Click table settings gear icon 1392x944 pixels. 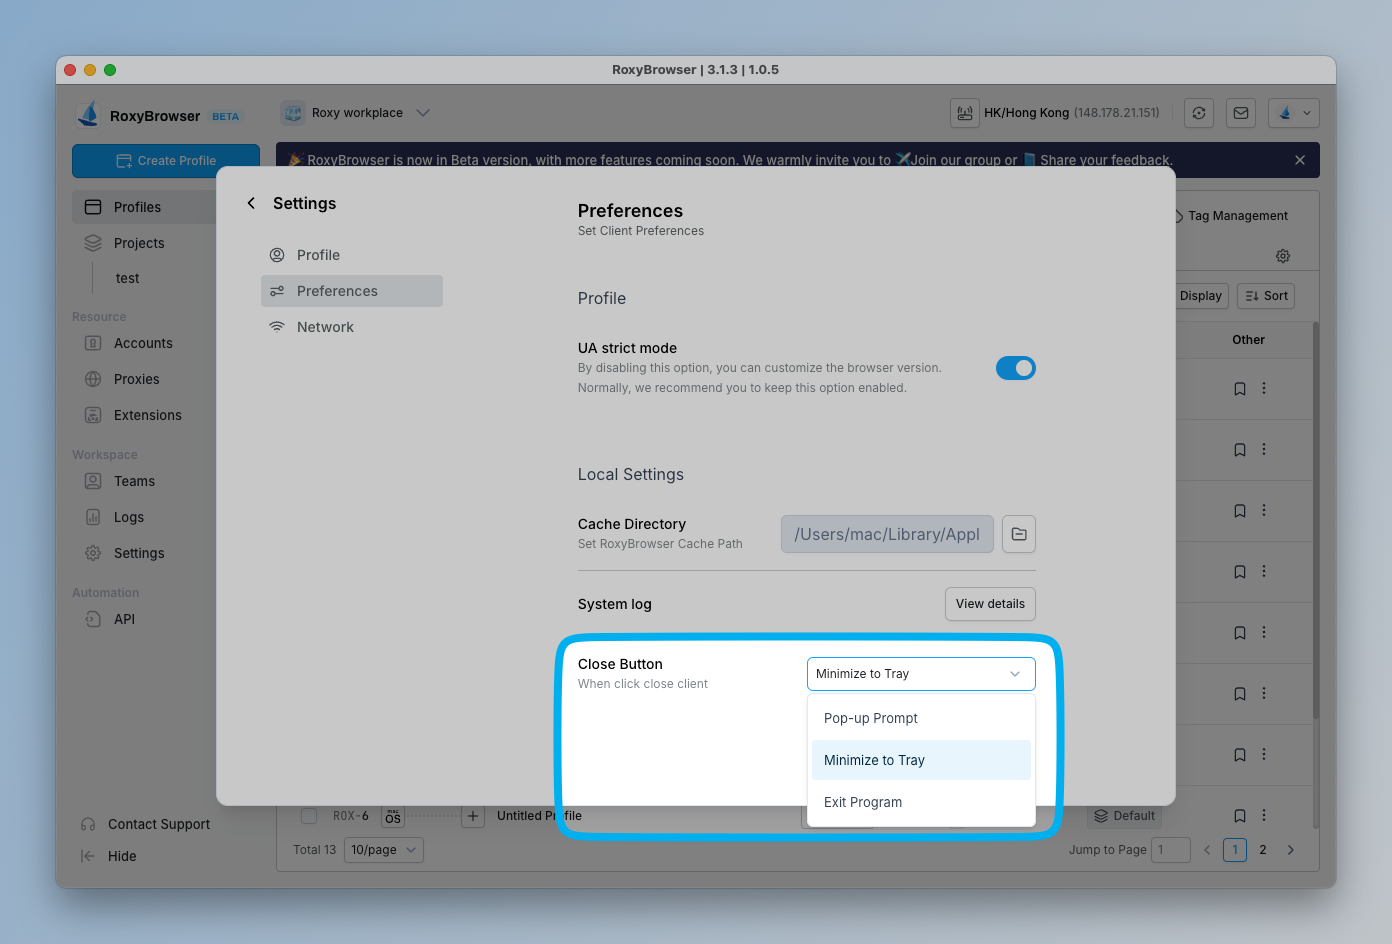[x=1283, y=256]
